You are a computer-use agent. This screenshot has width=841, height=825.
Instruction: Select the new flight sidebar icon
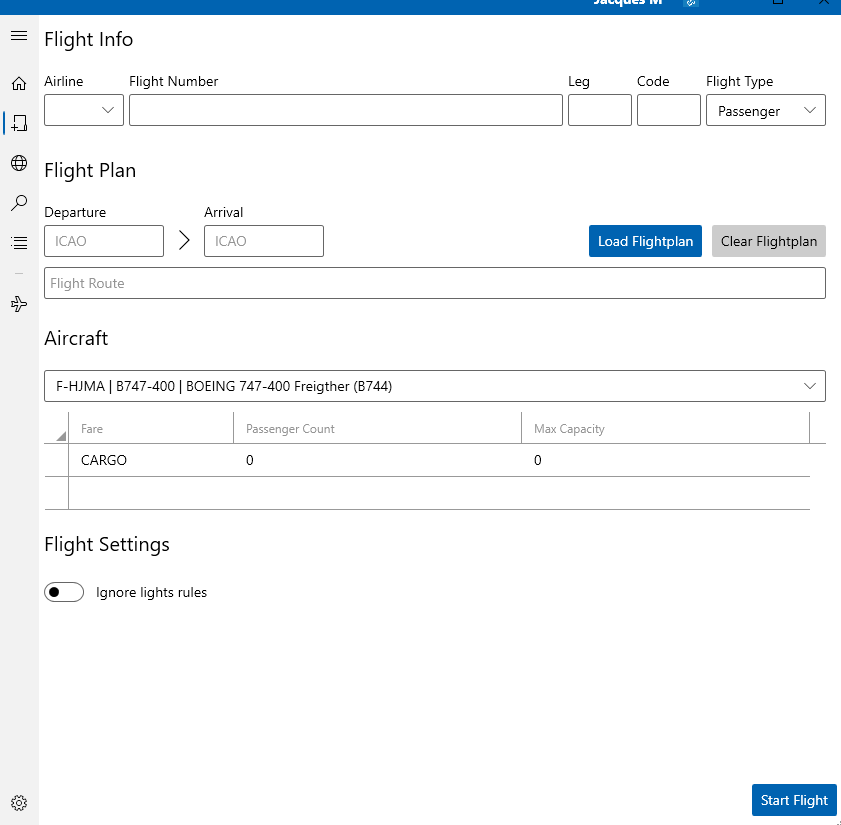point(19,123)
